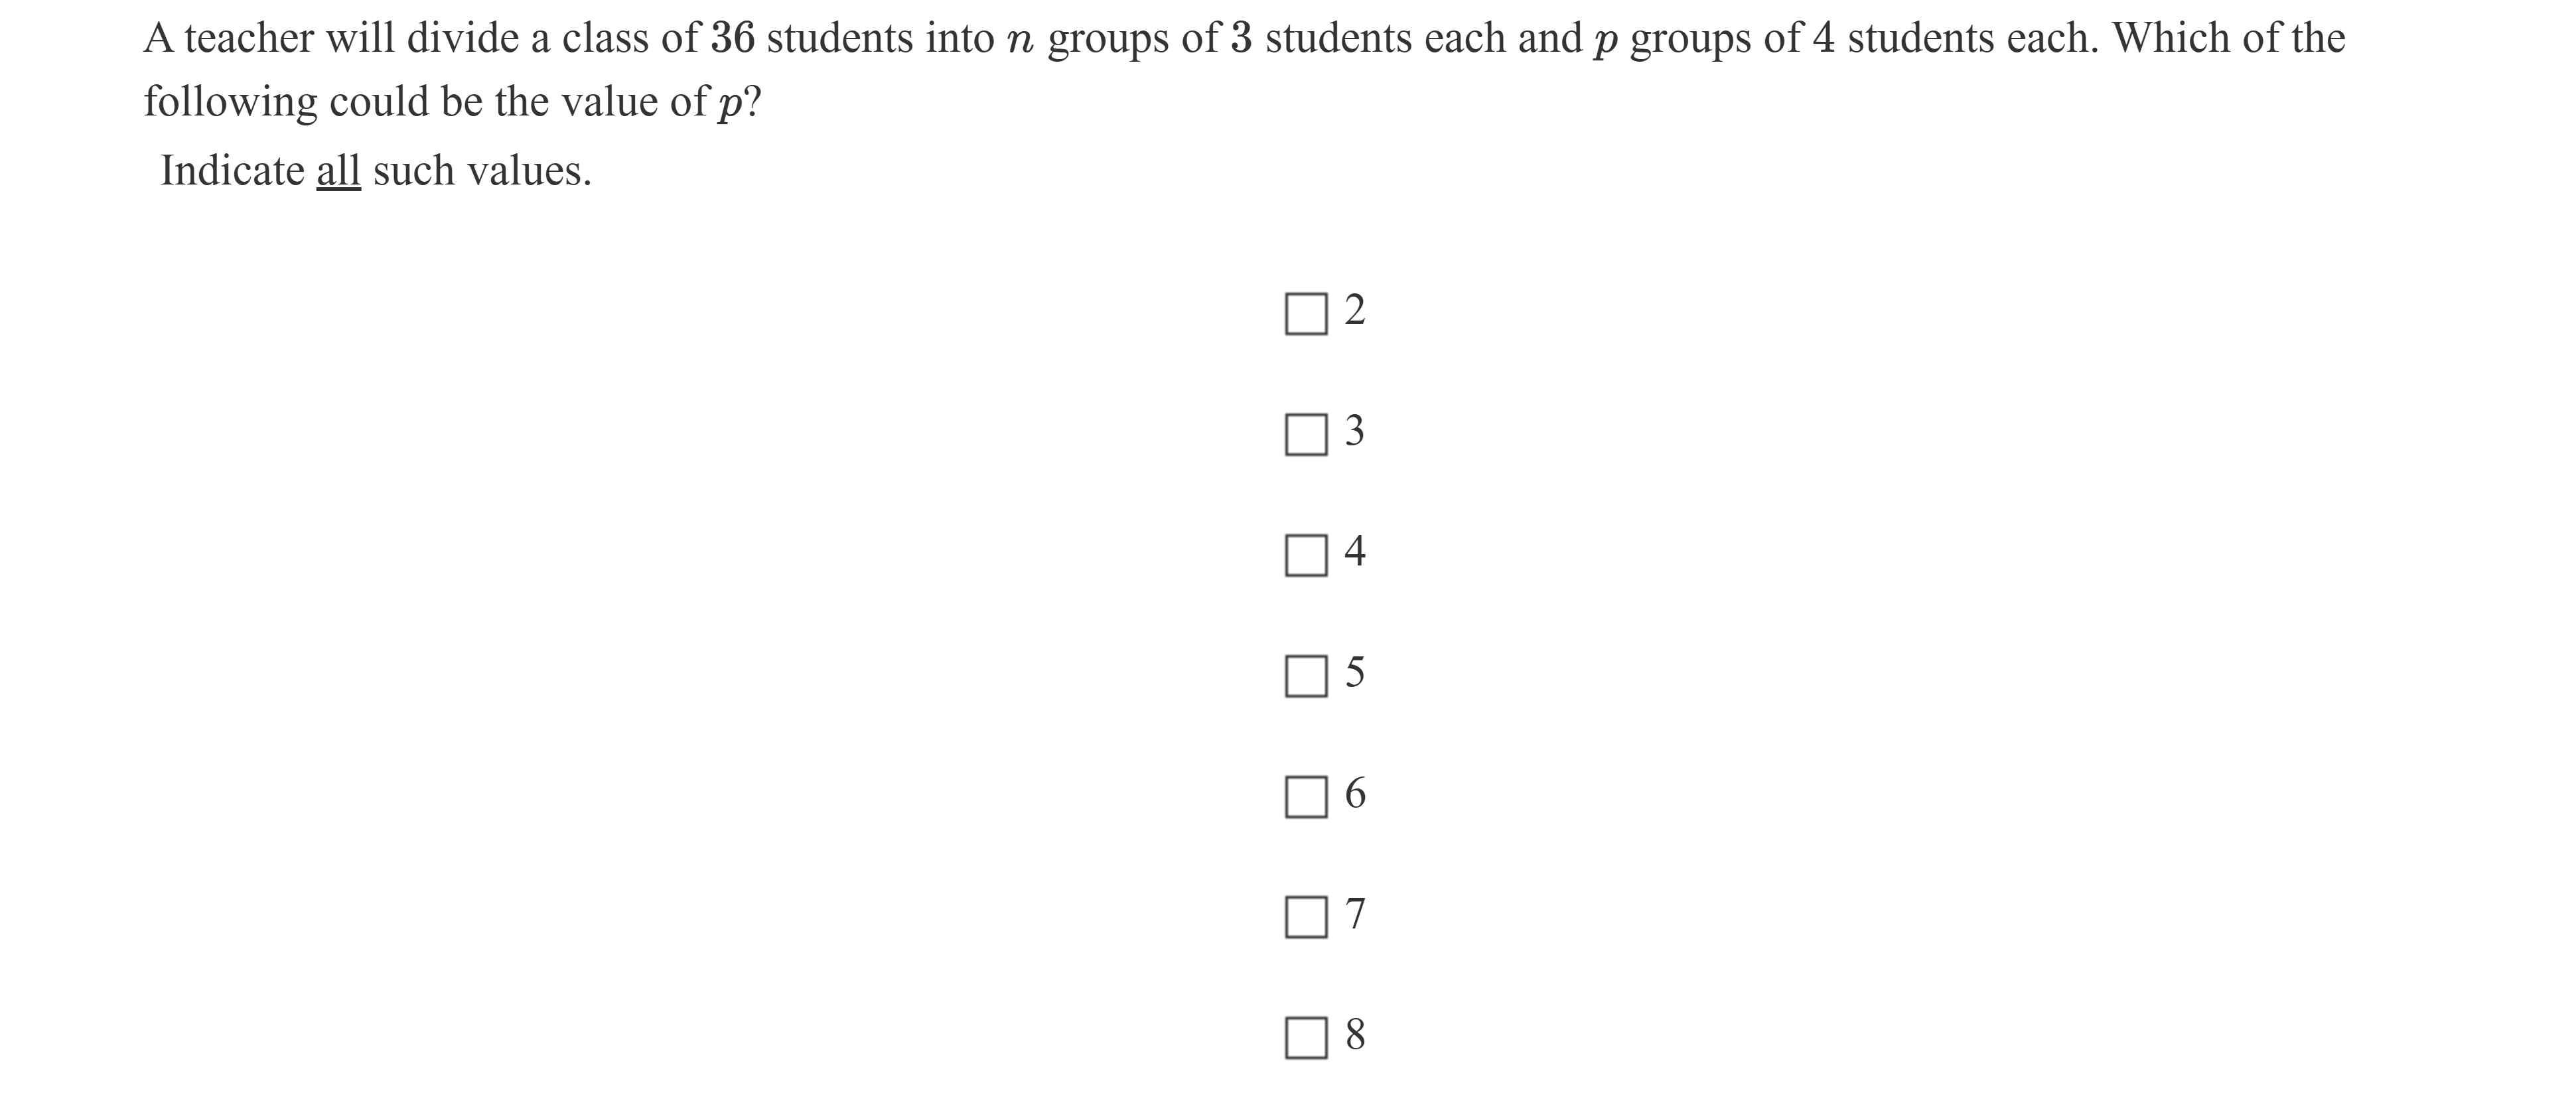
Task: Click the number 36 in the question
Action: [732, 39]
